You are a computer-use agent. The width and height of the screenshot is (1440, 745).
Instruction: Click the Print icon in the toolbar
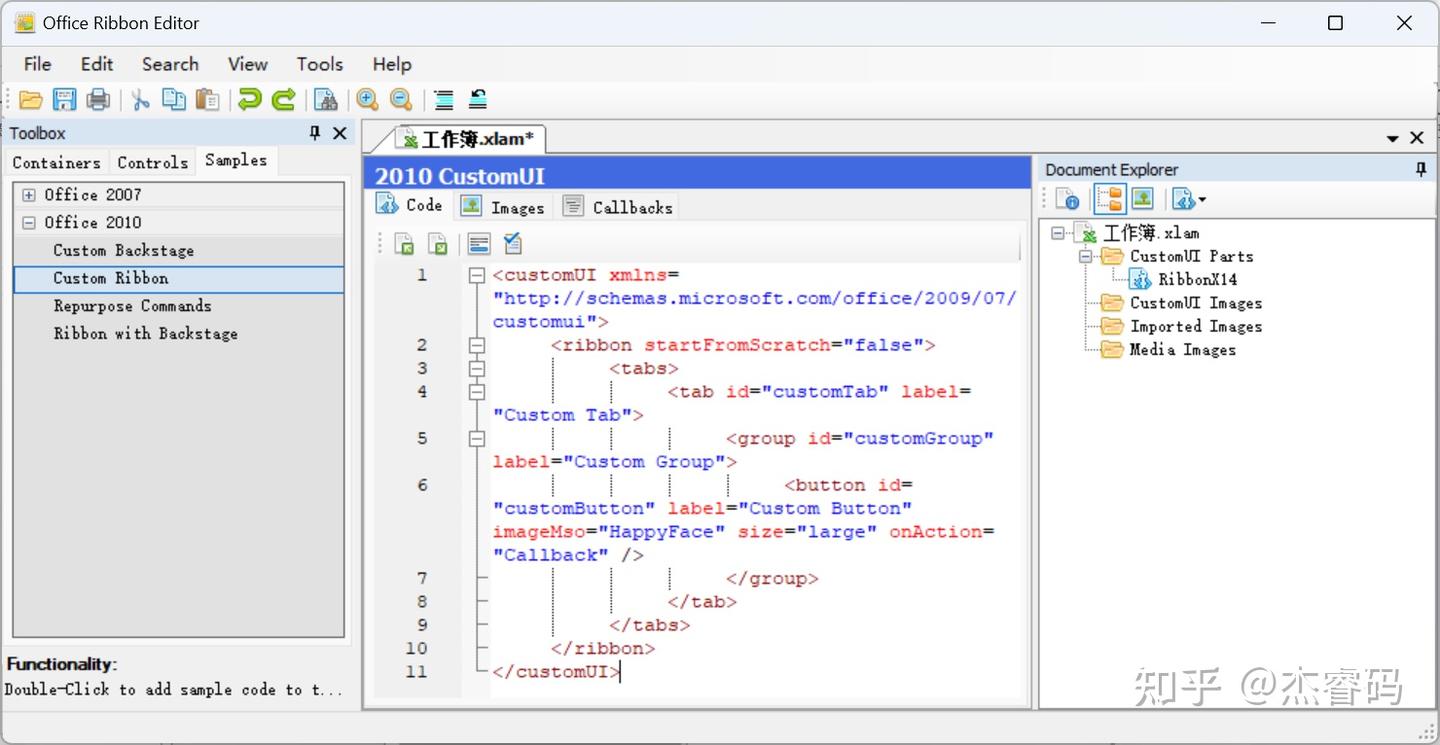point(97,99)
